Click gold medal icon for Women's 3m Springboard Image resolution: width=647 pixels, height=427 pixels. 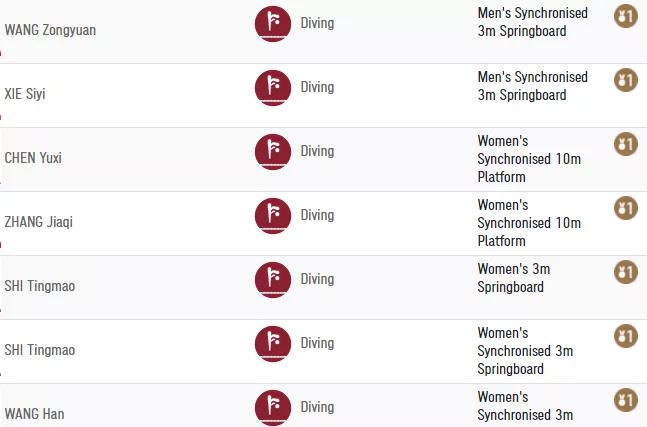click(626, 272)
